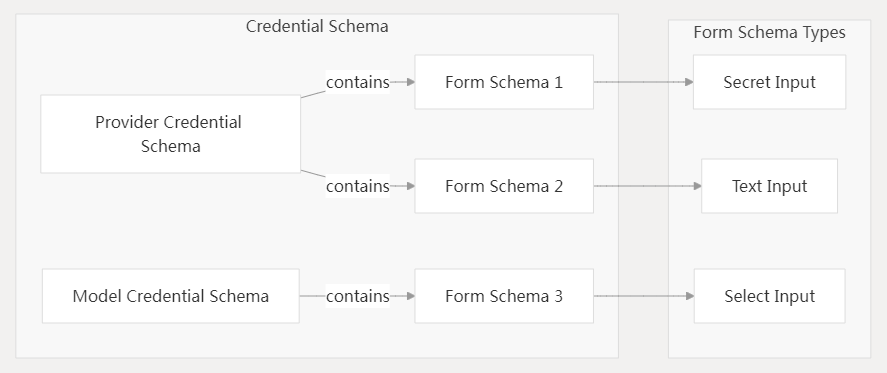Image resolution: width=887 pixels, height=373 pixels.
Task: Click the arrowhead entering Form Schema 3
Action: 410,296
